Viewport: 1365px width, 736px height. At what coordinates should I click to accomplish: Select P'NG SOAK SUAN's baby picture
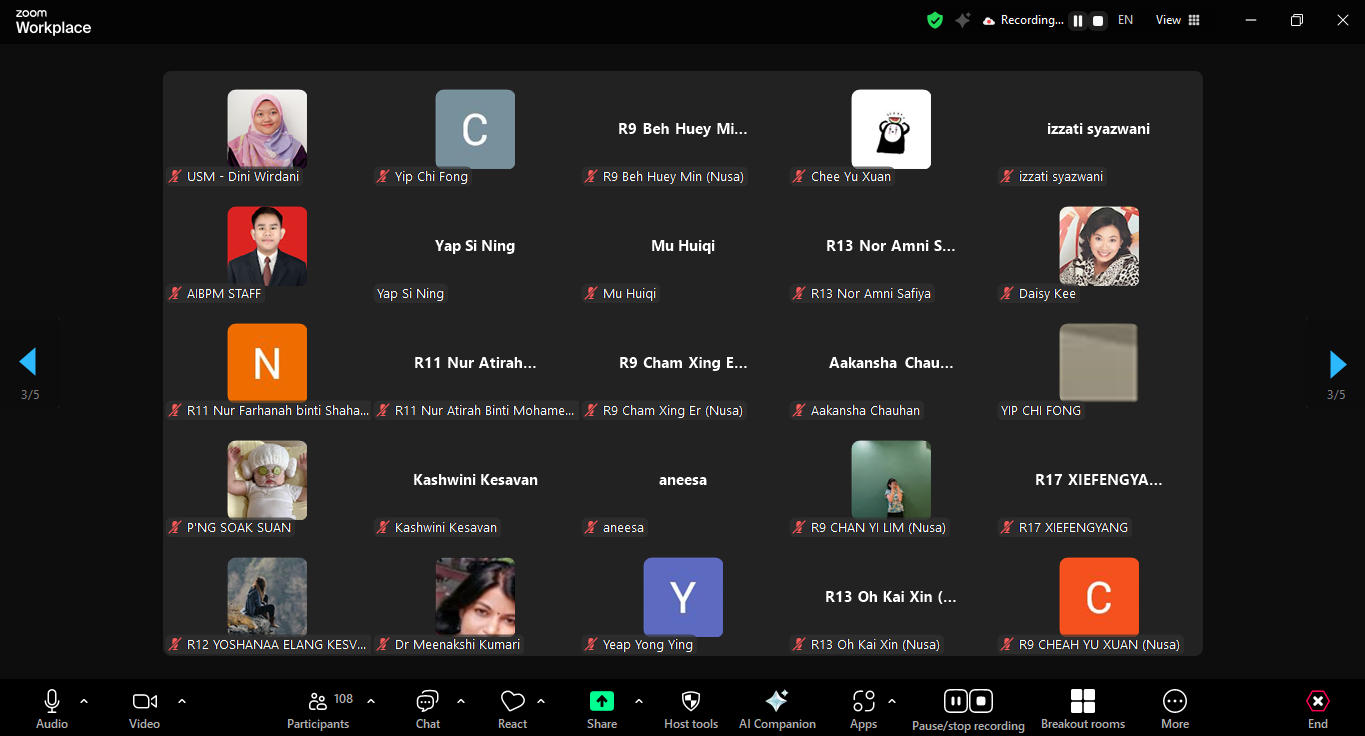coord(267,480)
